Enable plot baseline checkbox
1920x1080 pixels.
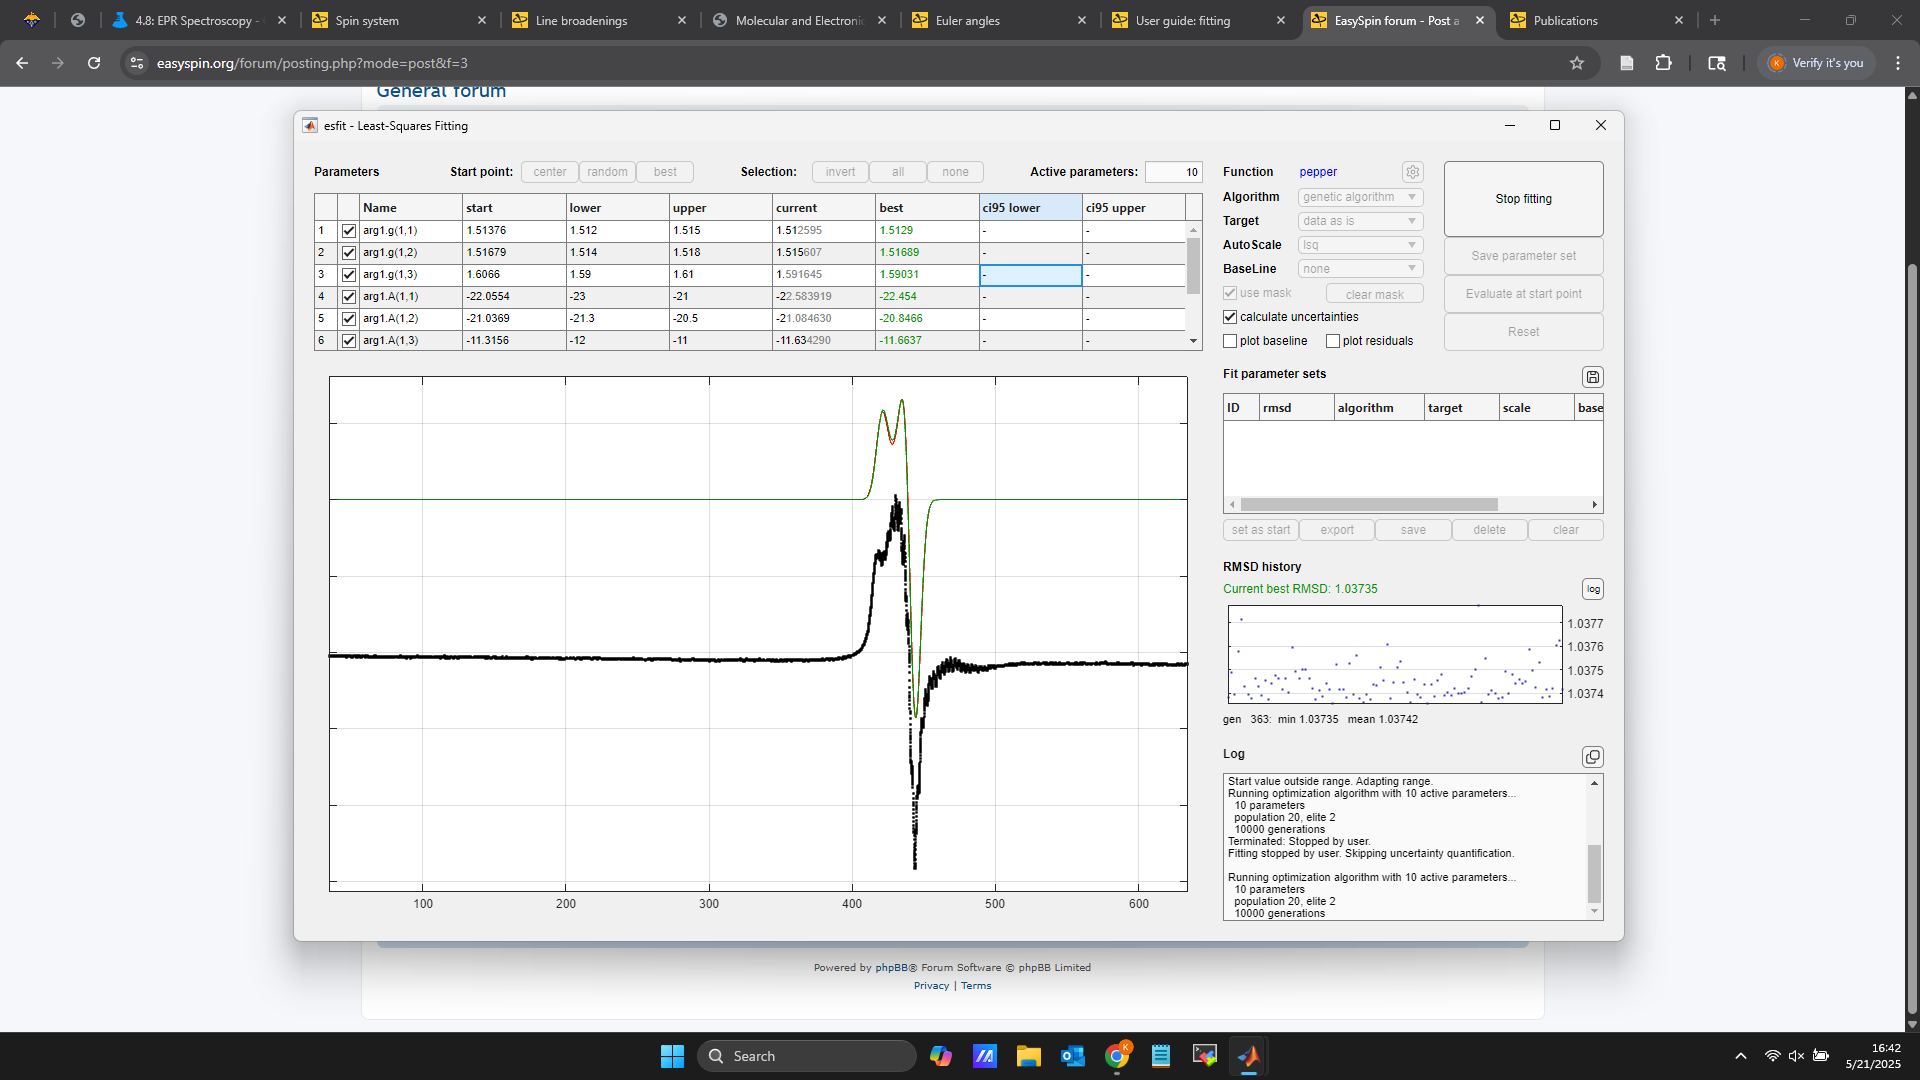tap(1230, 341)
